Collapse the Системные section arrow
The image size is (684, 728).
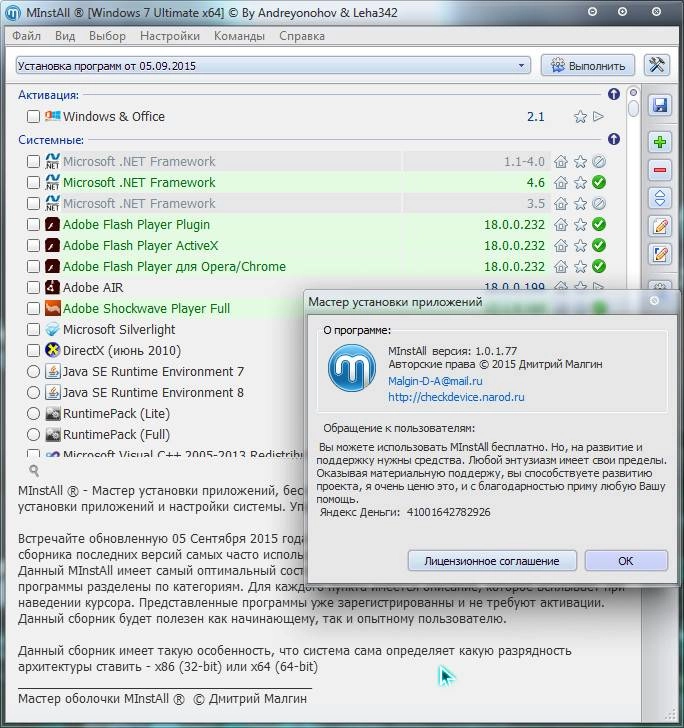coord(614,139)
